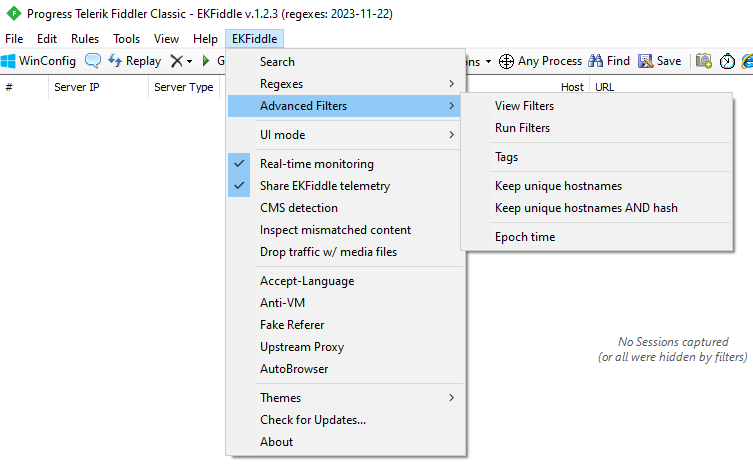The width and height of the screenshot is (753, 467).
Task: Click the Fiddler app logo icon
Action: tap(13, 13)
